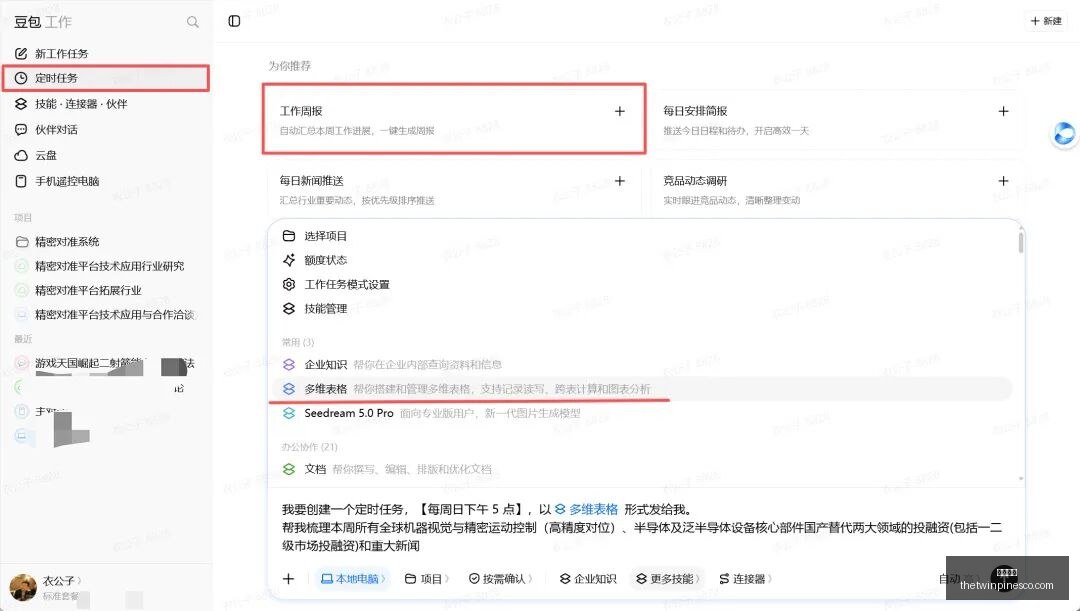Click the 新工作任务 pencil icon
Screen dimensions: 1080x611
pos(21,54)
